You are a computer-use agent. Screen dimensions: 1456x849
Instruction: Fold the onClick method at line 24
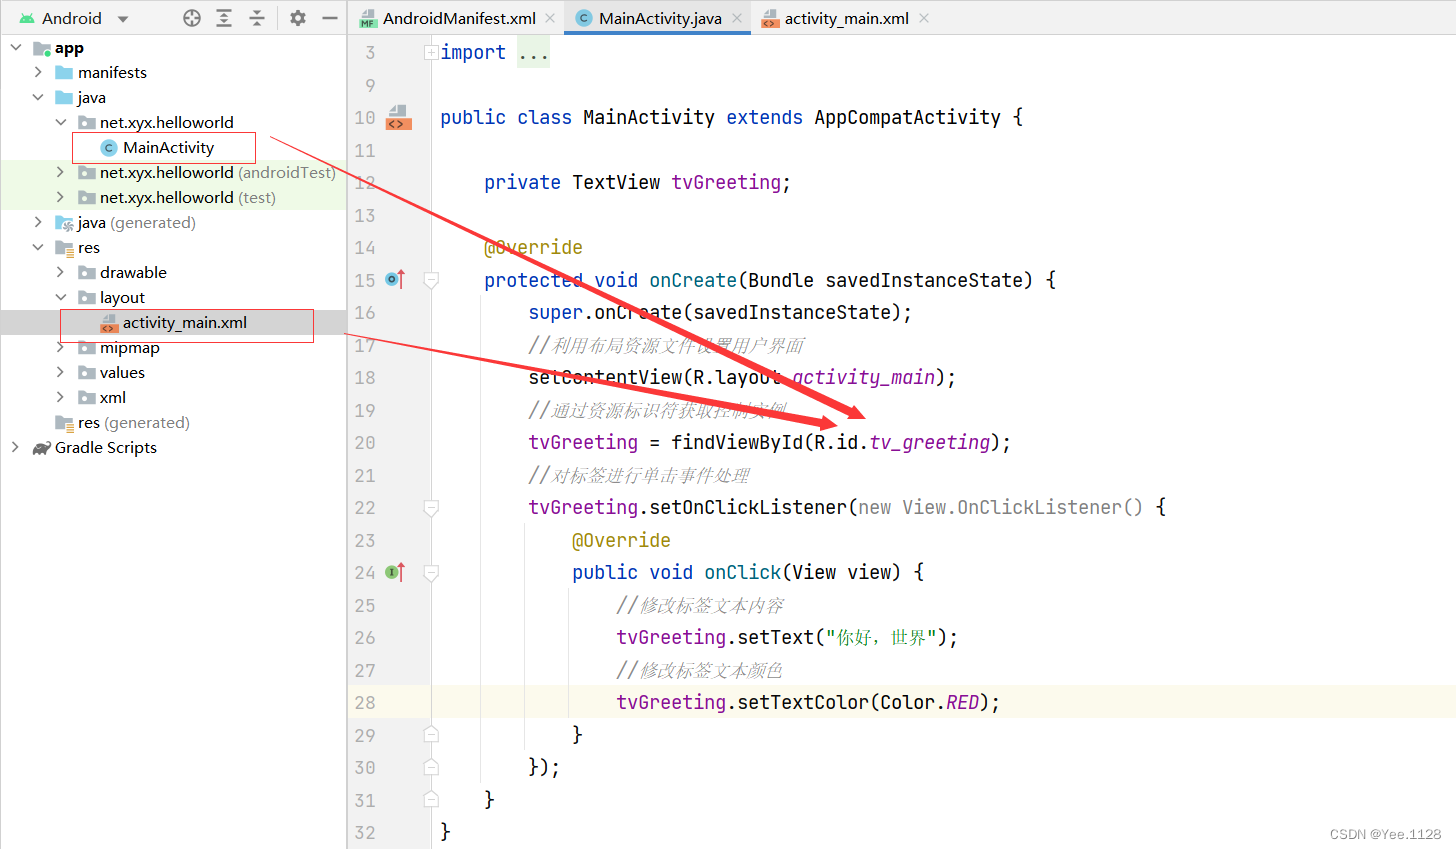coord(431,573)
